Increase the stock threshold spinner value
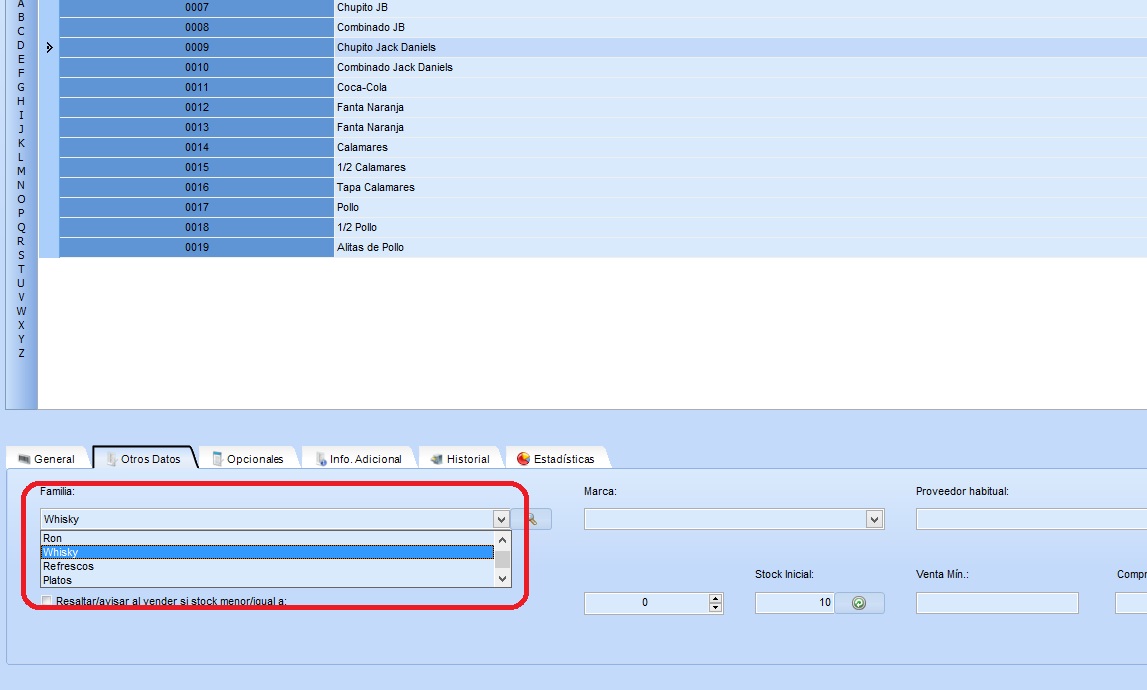Image resolution: width=1147 pixels, height=690 pixels. pos(715,599)
